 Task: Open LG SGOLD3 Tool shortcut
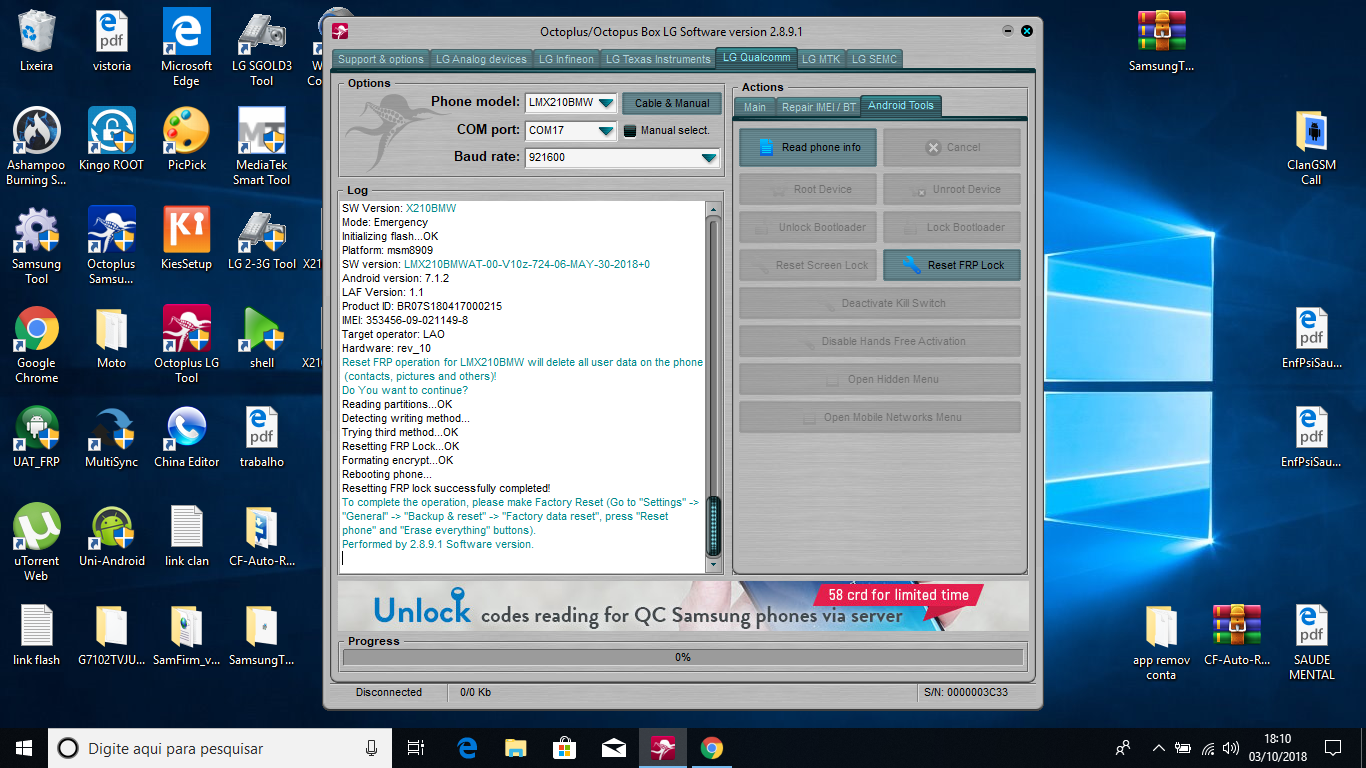[x=262, y=48]
